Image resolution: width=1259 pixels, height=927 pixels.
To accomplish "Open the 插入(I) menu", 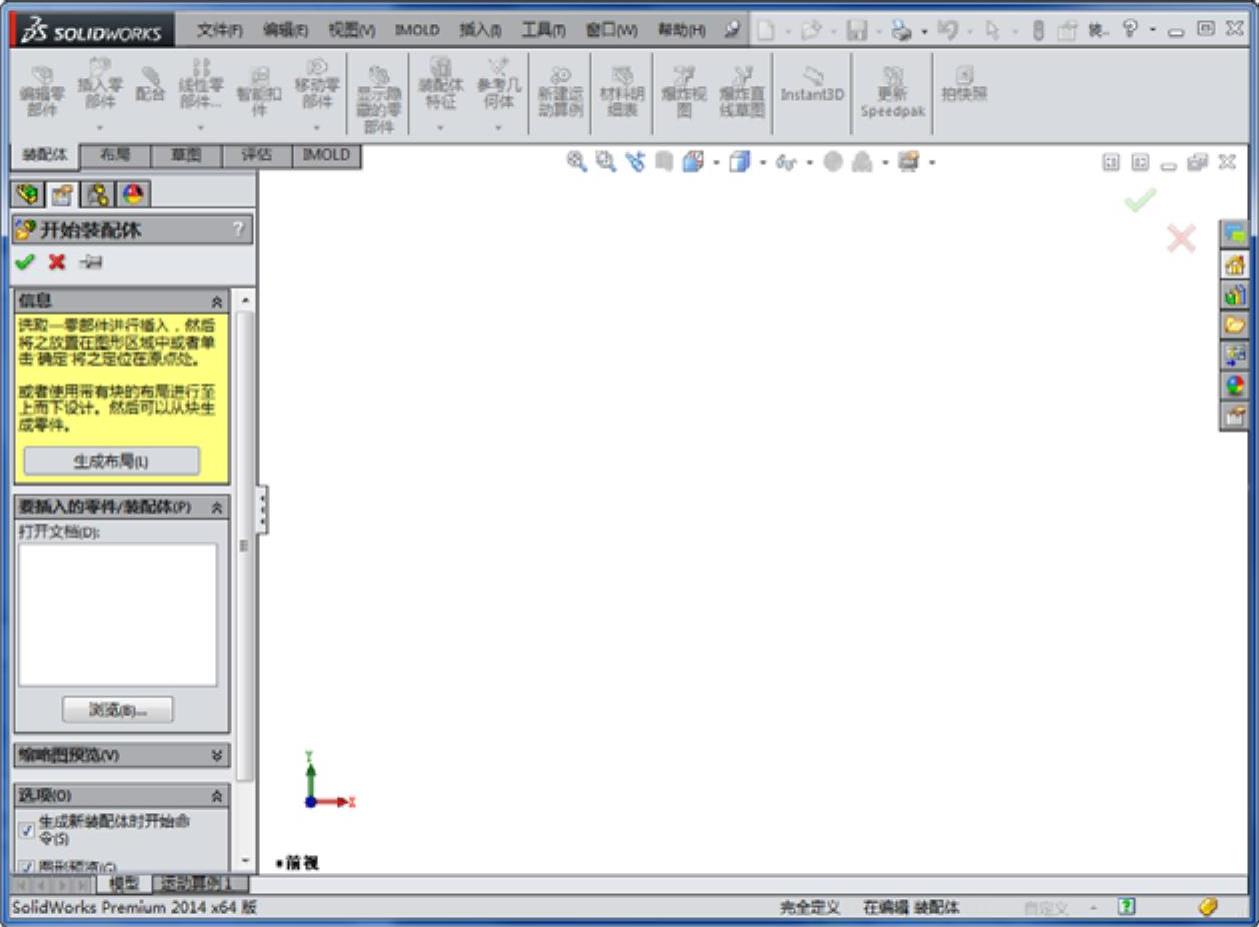I will point(480,31).
